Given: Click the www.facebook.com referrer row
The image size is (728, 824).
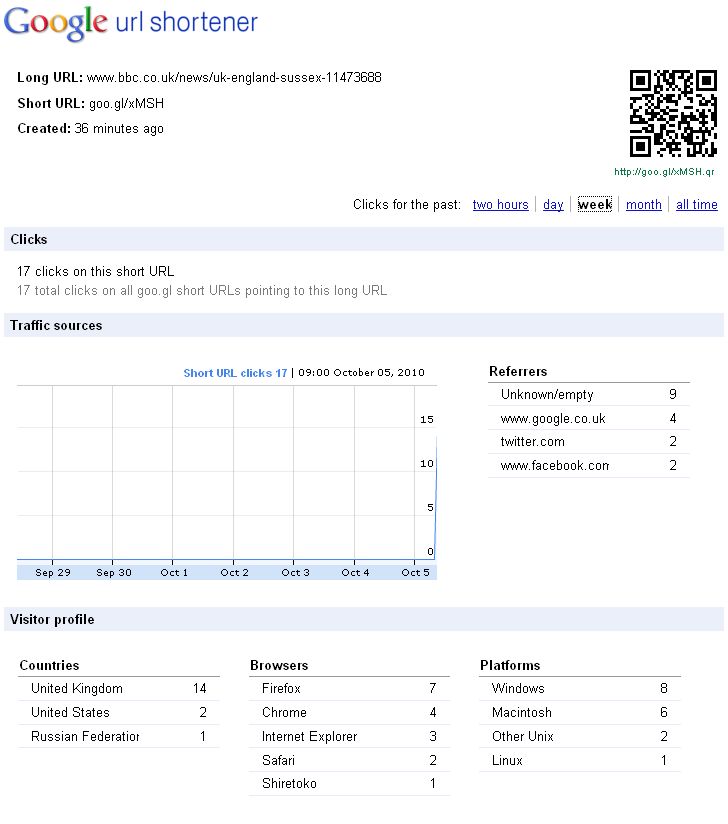Looking at the screenshot, I should [x=589, y=466].
